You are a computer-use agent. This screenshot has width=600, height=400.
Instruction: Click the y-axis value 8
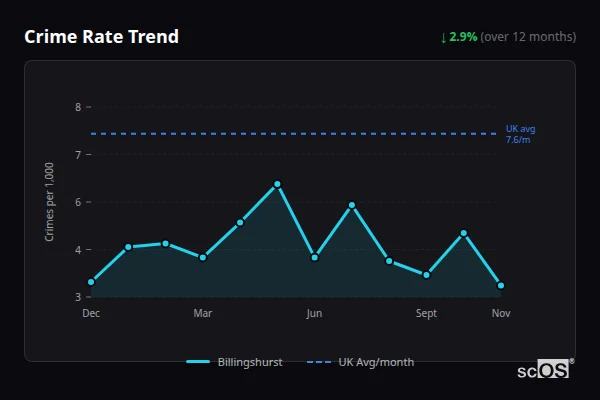click(x=78, y=107)
